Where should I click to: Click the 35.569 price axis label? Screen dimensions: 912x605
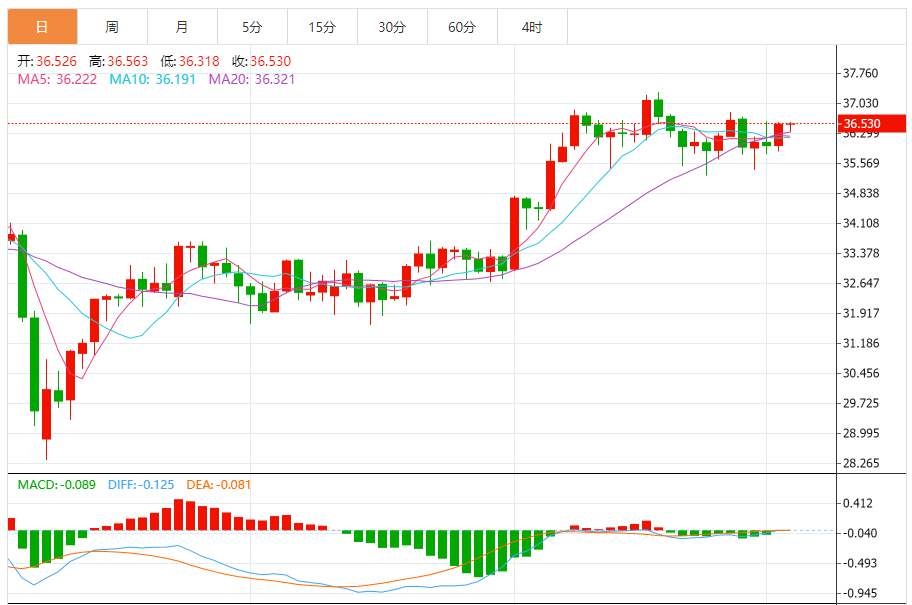[861, 163]
